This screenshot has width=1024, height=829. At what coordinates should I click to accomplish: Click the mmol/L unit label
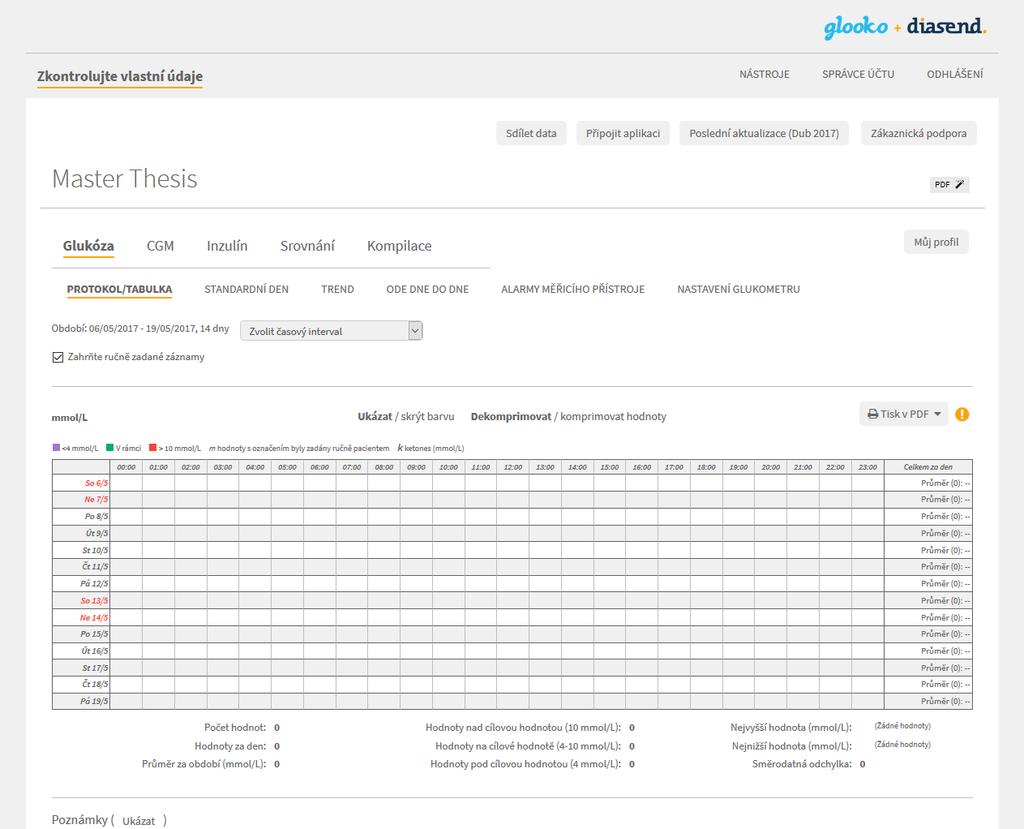click(69, 417)
